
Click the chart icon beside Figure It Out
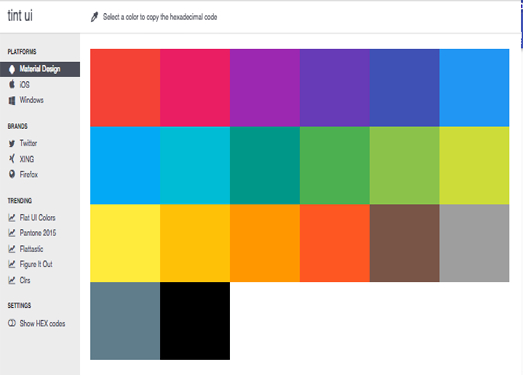pyautogui.click(x=12, y=264)
